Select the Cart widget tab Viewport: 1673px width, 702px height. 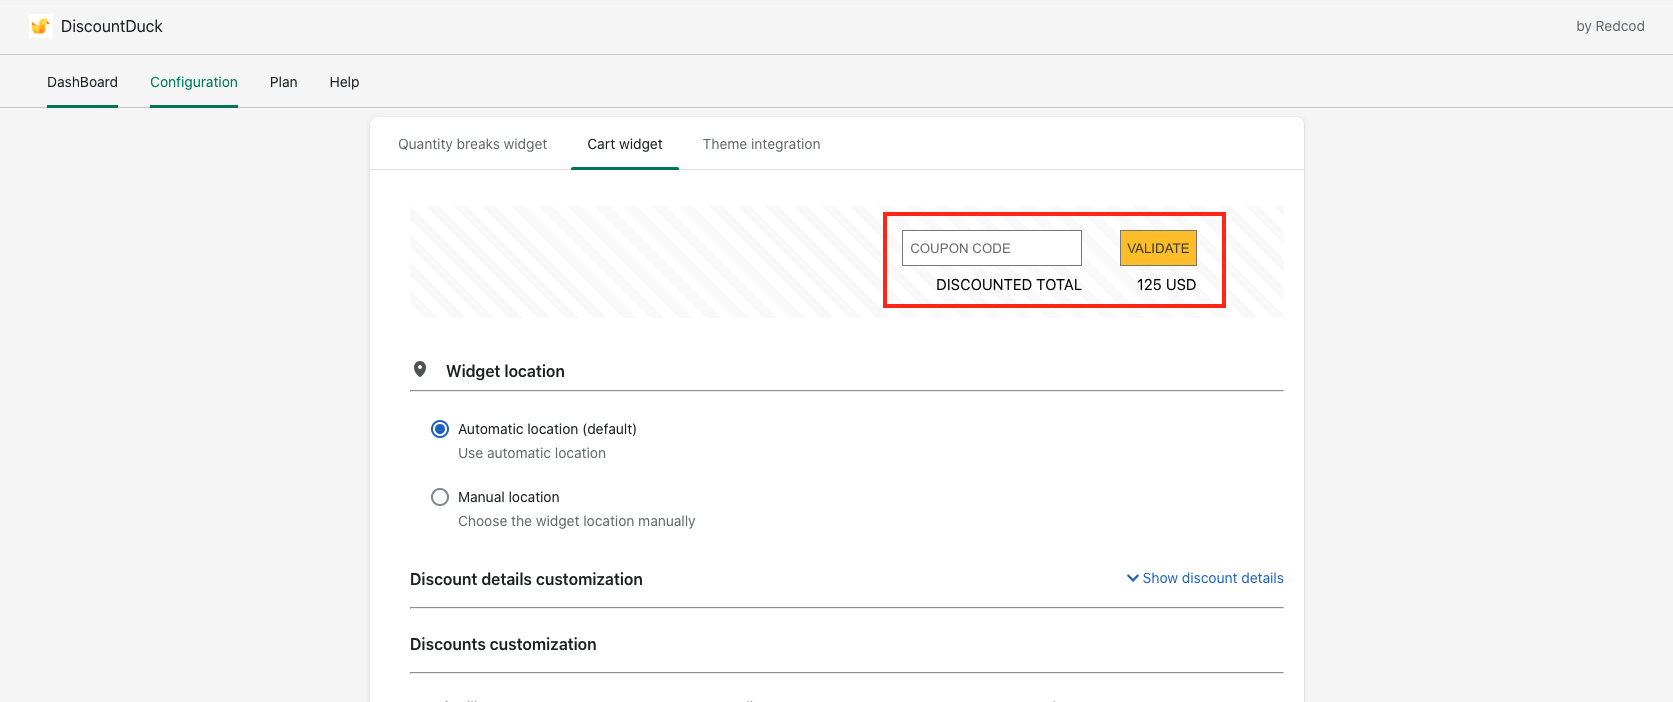pyautogui.click(x=625, y=144)
